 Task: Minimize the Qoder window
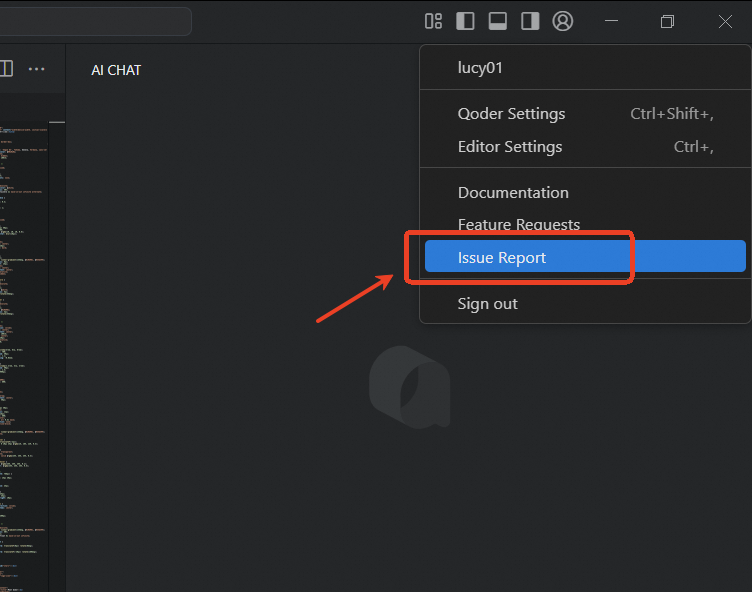click(612, 21)
